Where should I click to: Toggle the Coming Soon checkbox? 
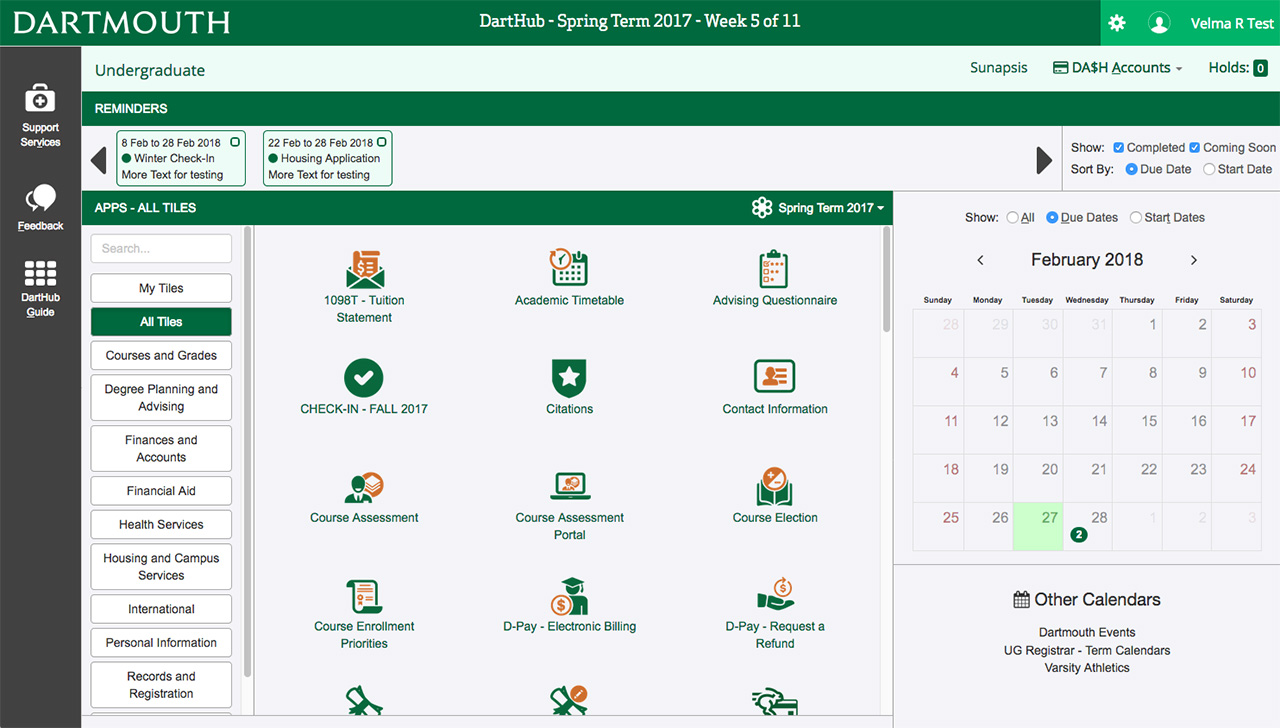[1195, 147]
